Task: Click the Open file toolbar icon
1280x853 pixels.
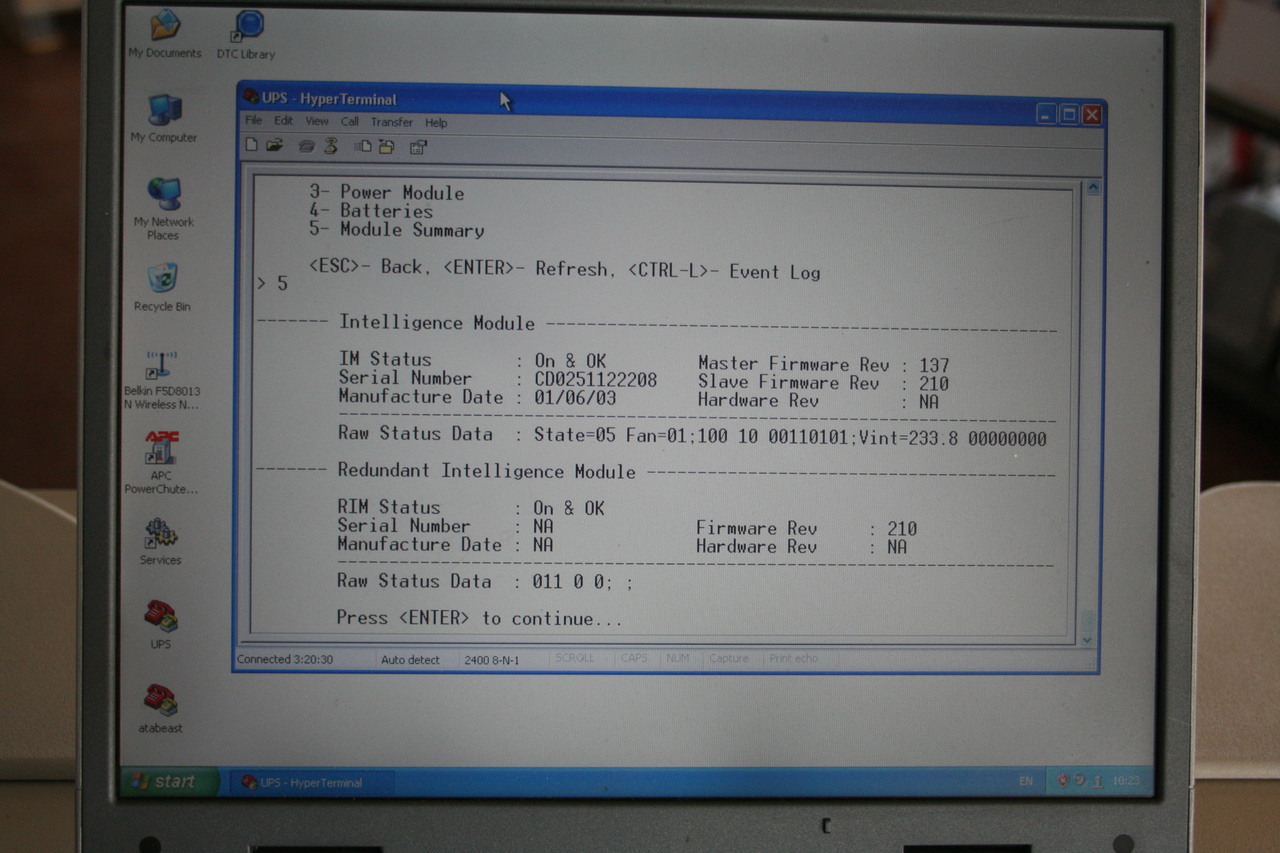Action: point(274,146)
